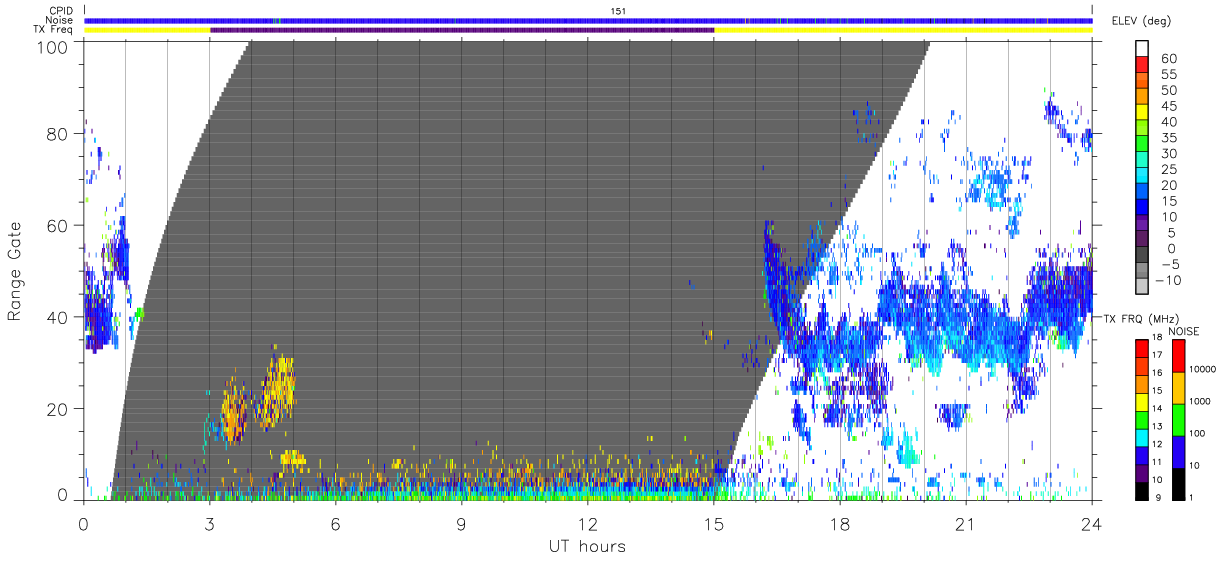Click the TX Freq row label
Image resolution: width=1228 pixels, height=567 pixels.
pos(54,29)
